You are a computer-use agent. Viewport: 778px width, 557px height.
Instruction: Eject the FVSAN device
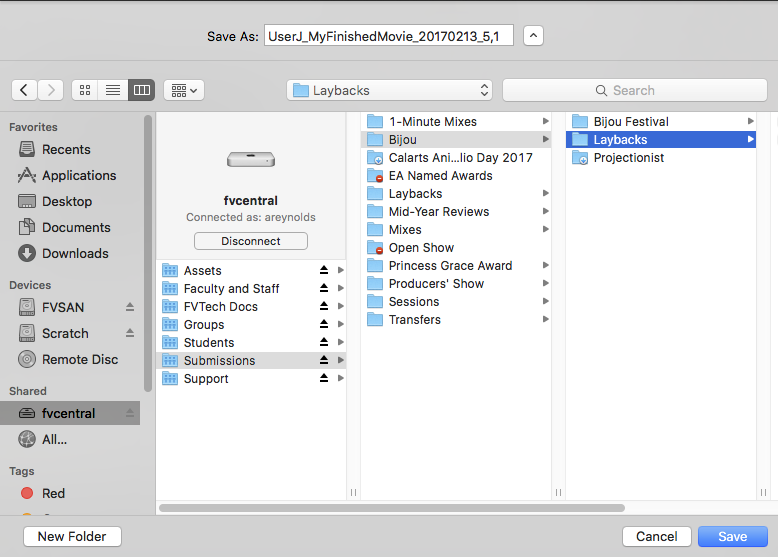point(130,307)
